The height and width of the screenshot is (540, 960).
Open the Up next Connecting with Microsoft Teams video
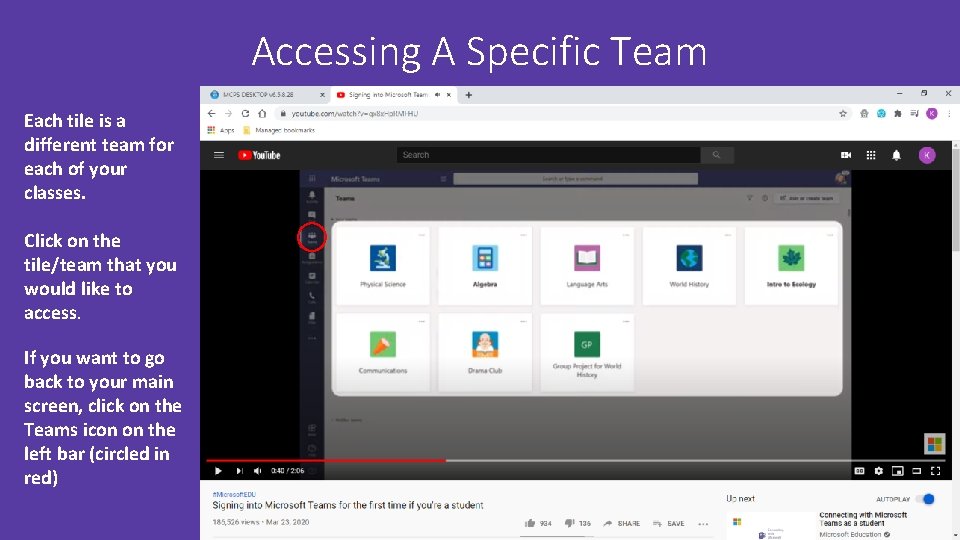[861, 519]
